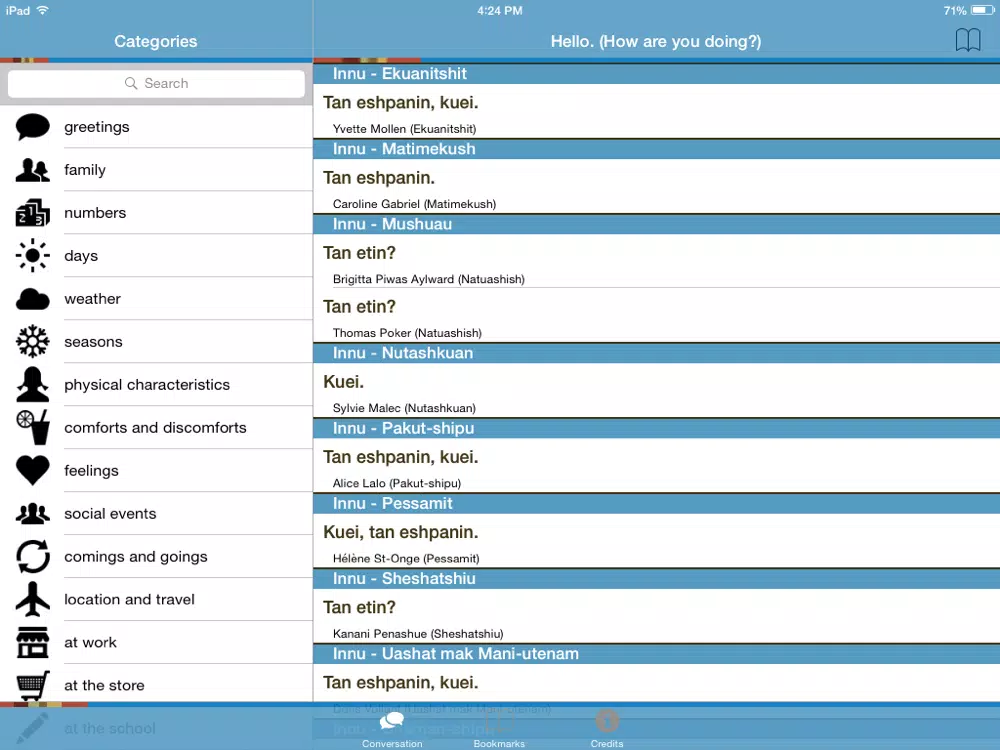Play Pakut-shipu phrase by Alice Lalo
Image resolution: width=1000 pixels, height=750 pixels.
click(x=656, y=466)
